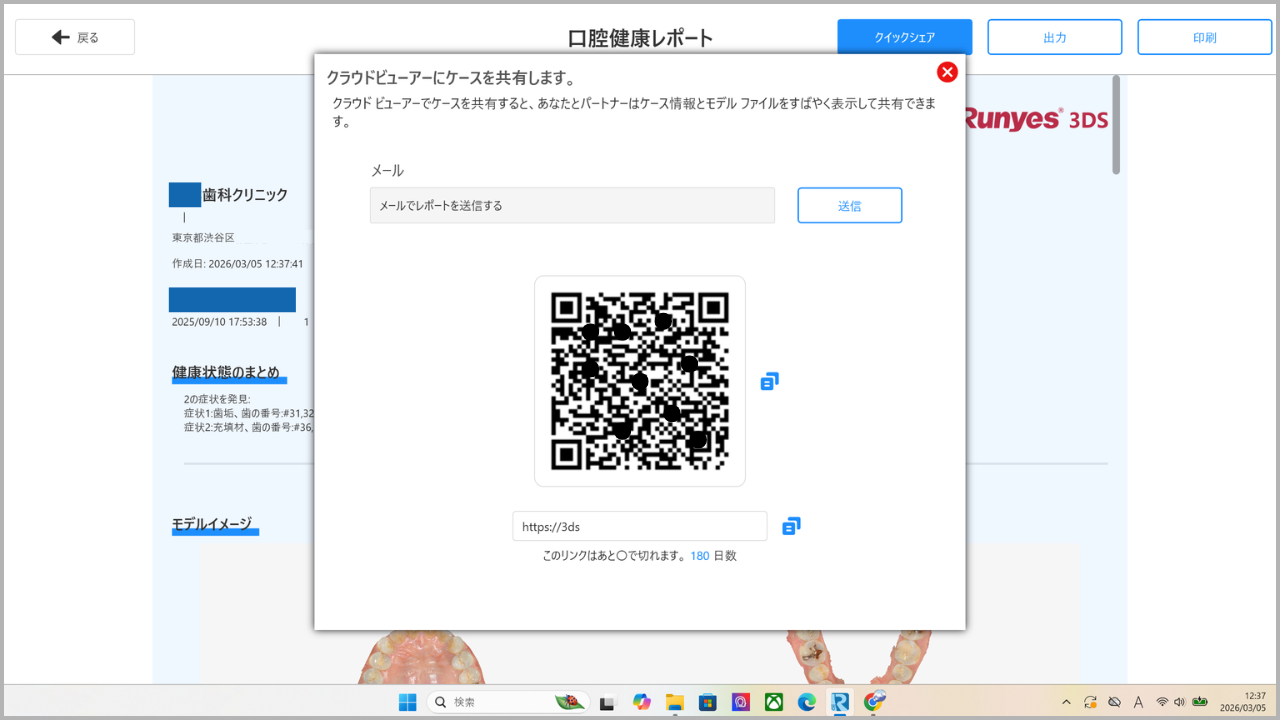Open the クイックシェア quick share tab
1280x720 pixels.
[904, 37]
